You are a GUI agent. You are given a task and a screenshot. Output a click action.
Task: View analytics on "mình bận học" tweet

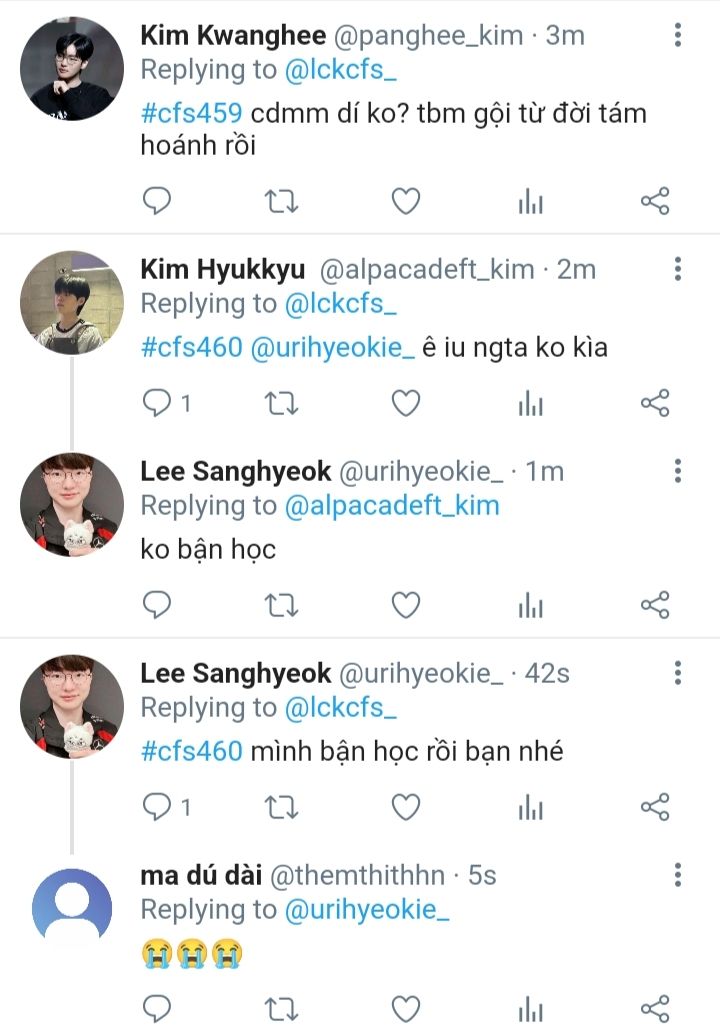pyautogui.click(x=530, y=806)
